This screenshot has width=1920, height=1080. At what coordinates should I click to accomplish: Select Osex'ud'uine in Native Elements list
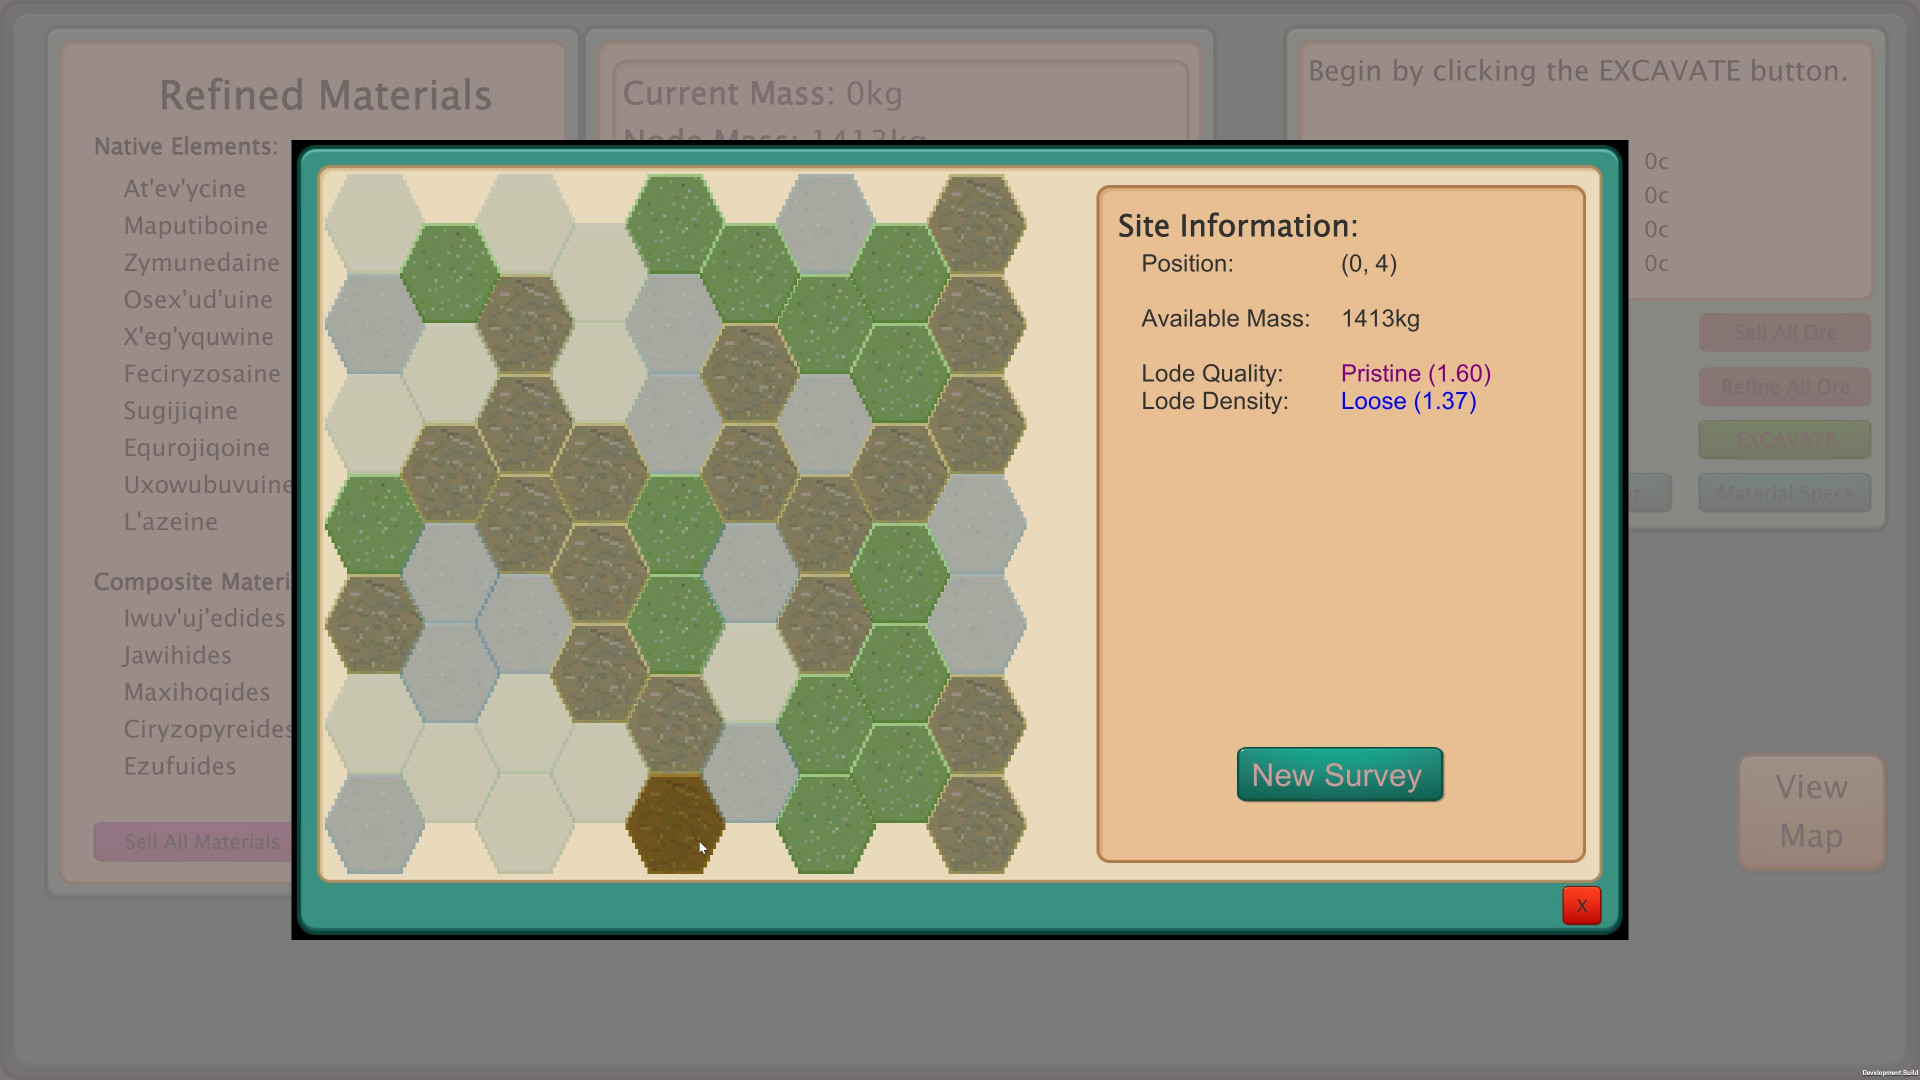click(198, 300)
